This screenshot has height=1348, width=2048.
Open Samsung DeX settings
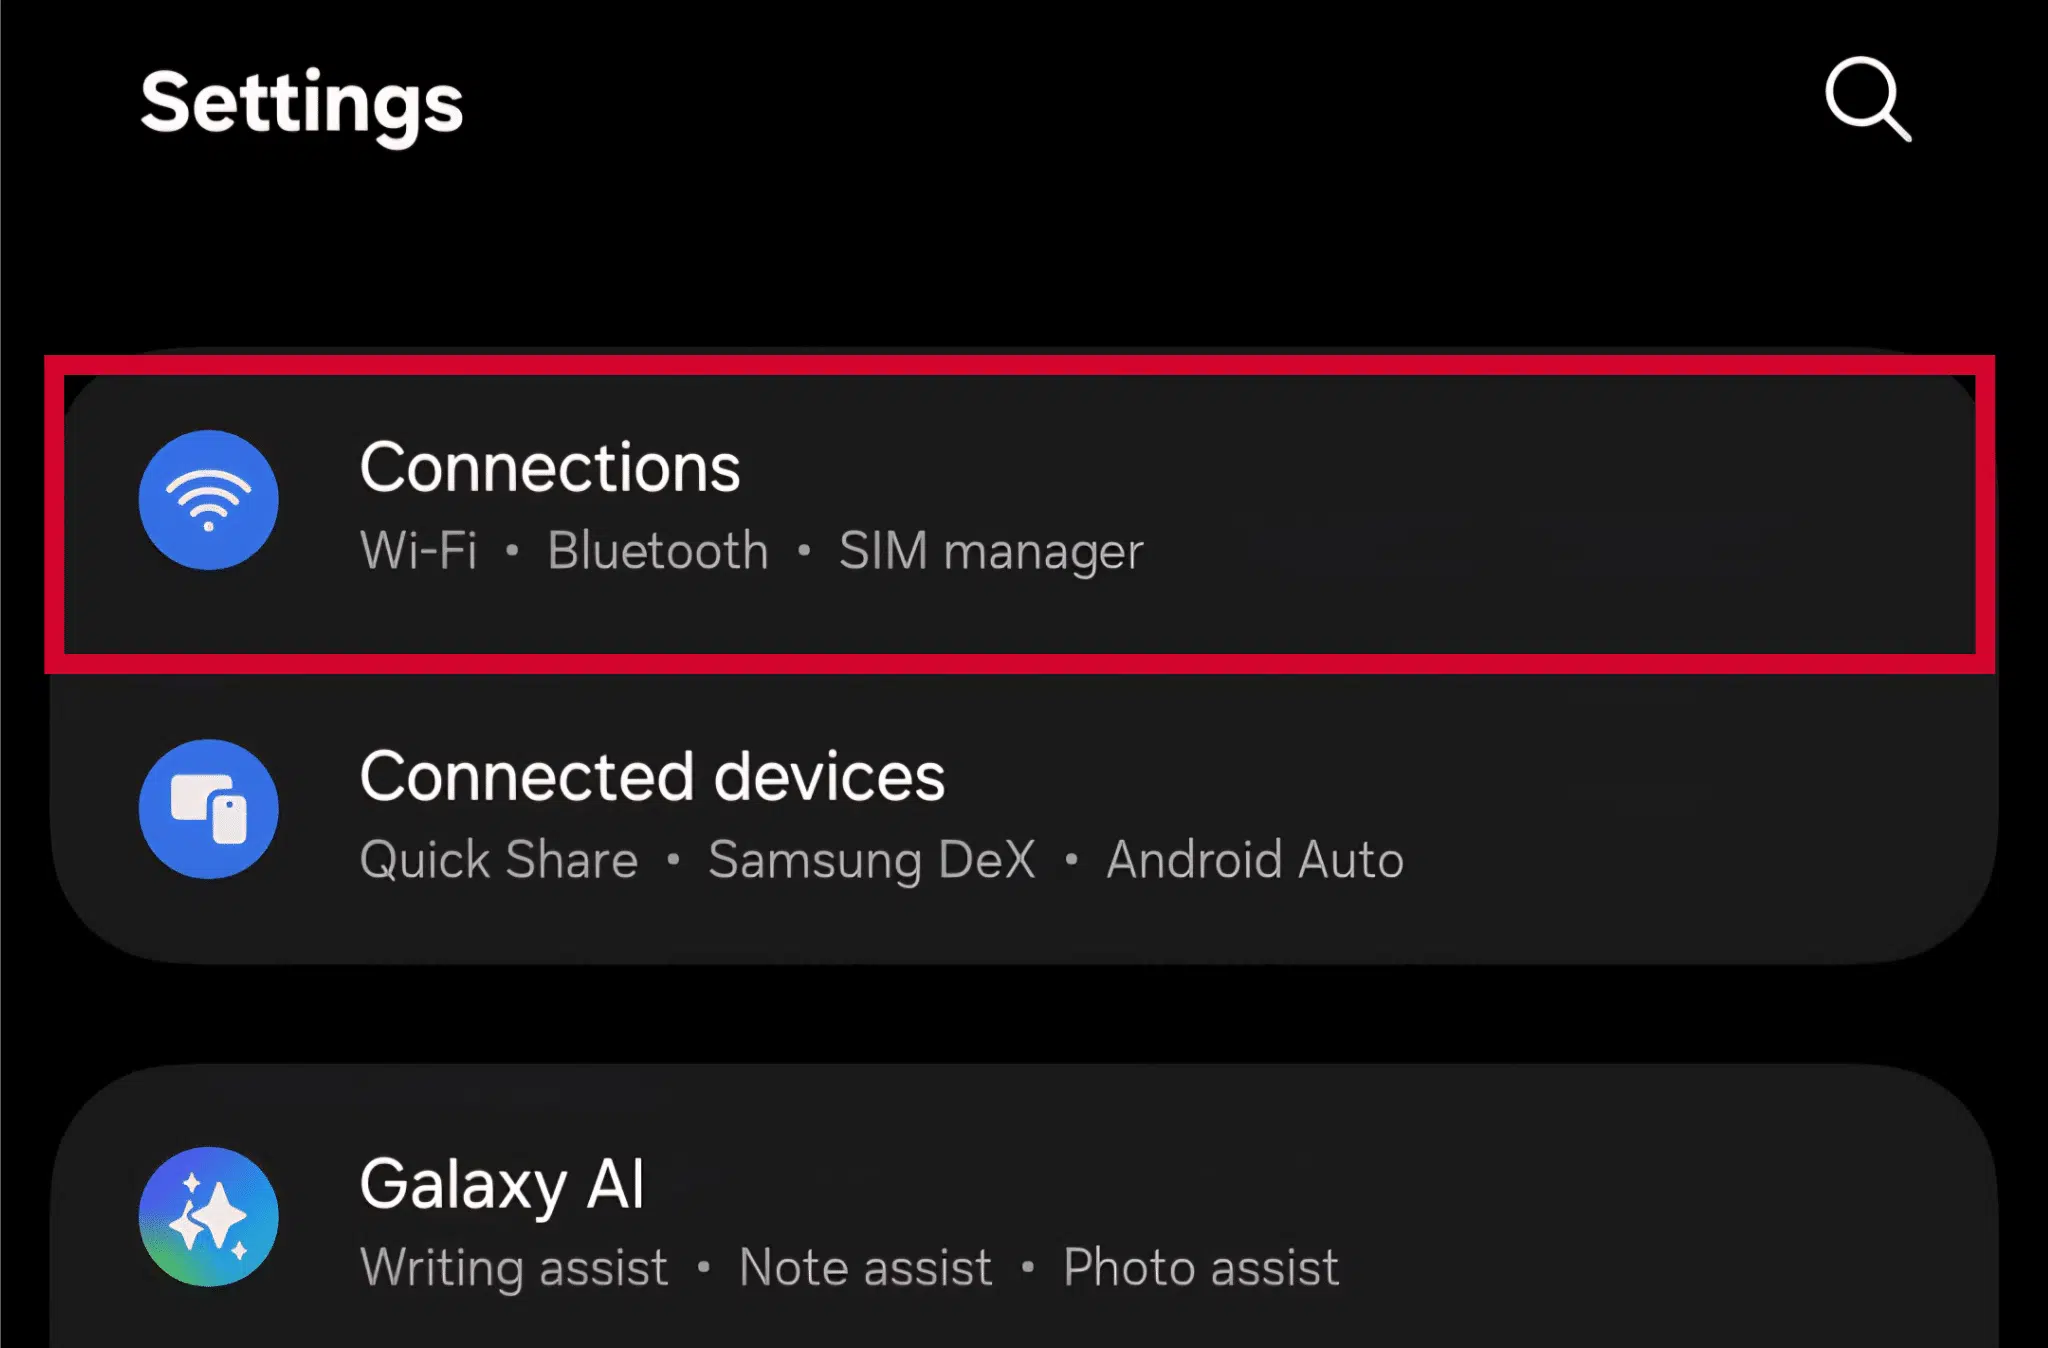pos(872,860)
